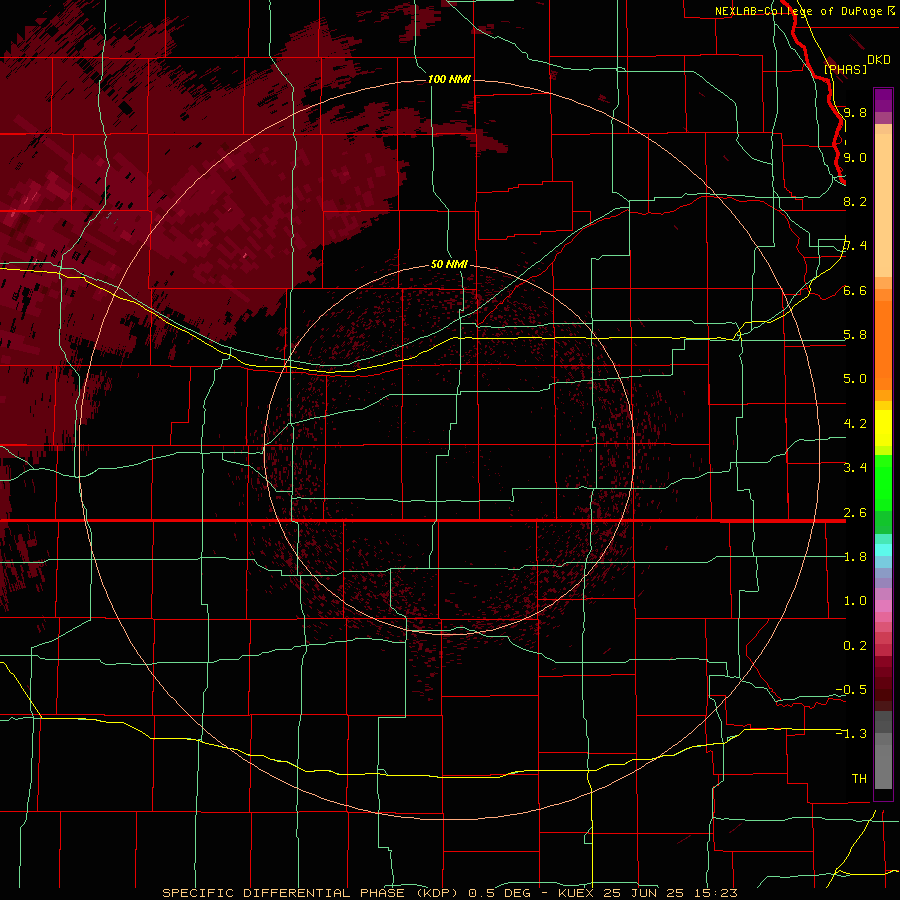The width and height of the screenshot is (900, 900).
Task: Click the -0.5 legend value
Action: 851,690
